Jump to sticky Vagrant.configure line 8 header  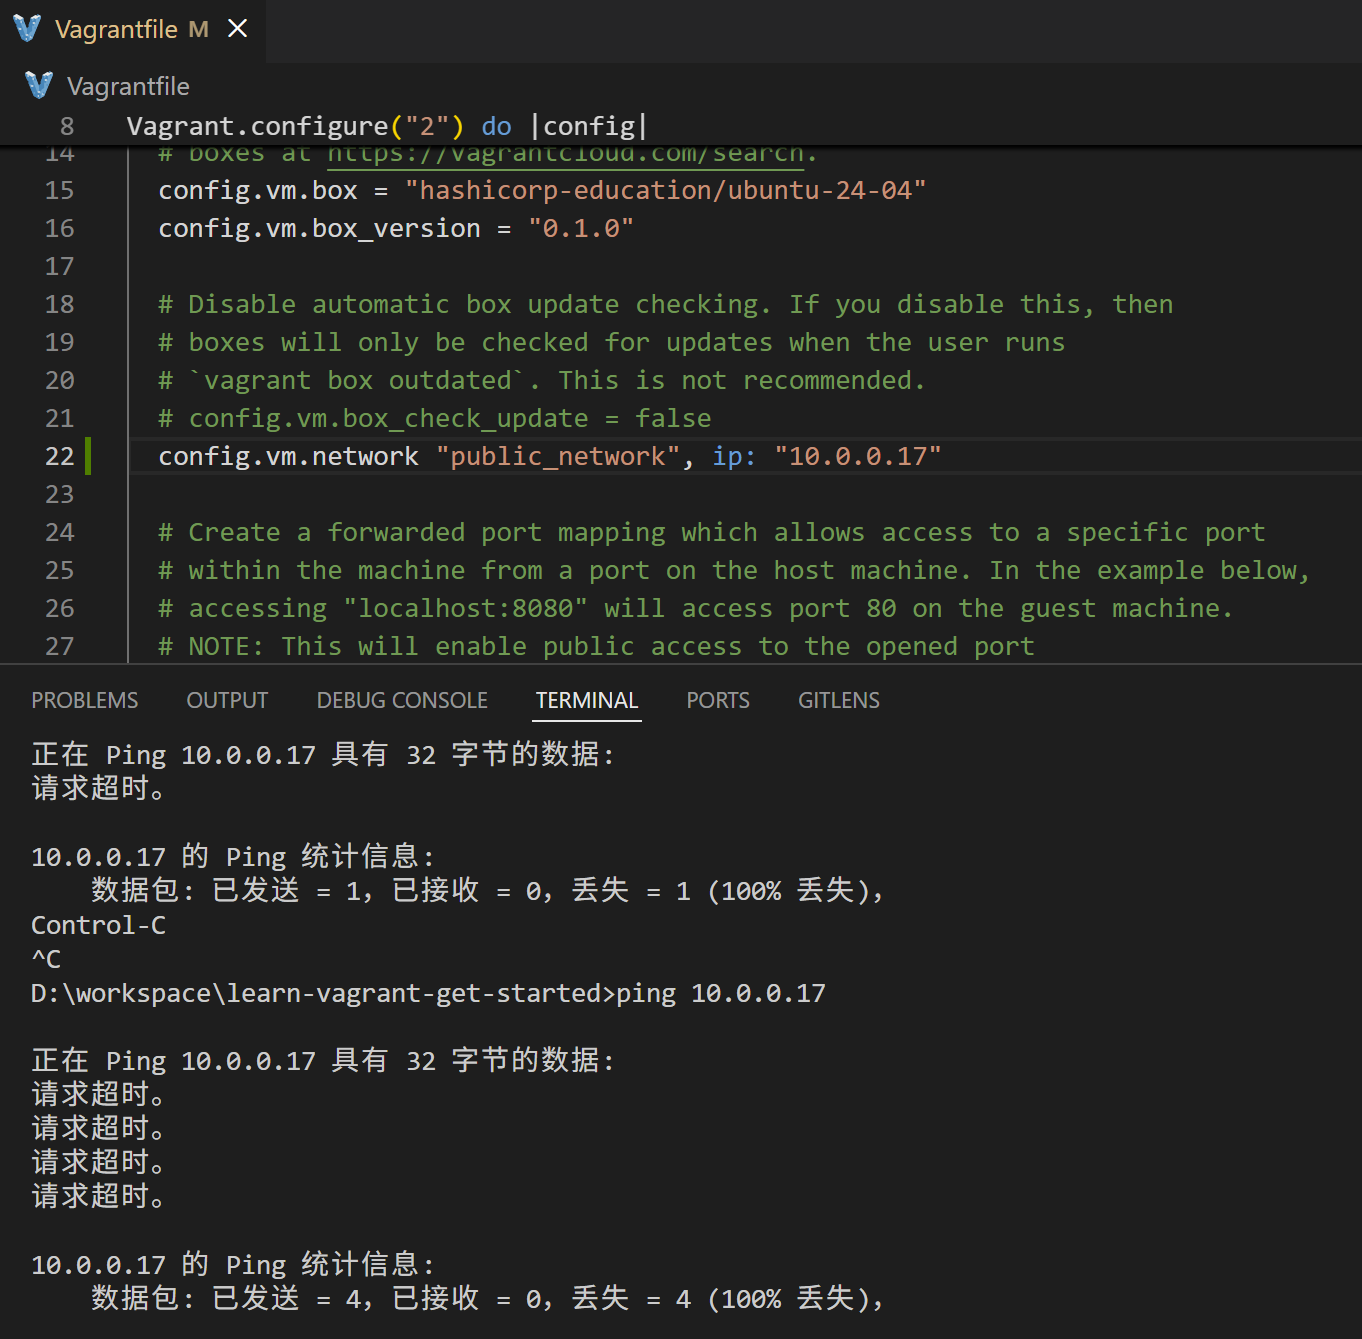(x=386, y=126)
